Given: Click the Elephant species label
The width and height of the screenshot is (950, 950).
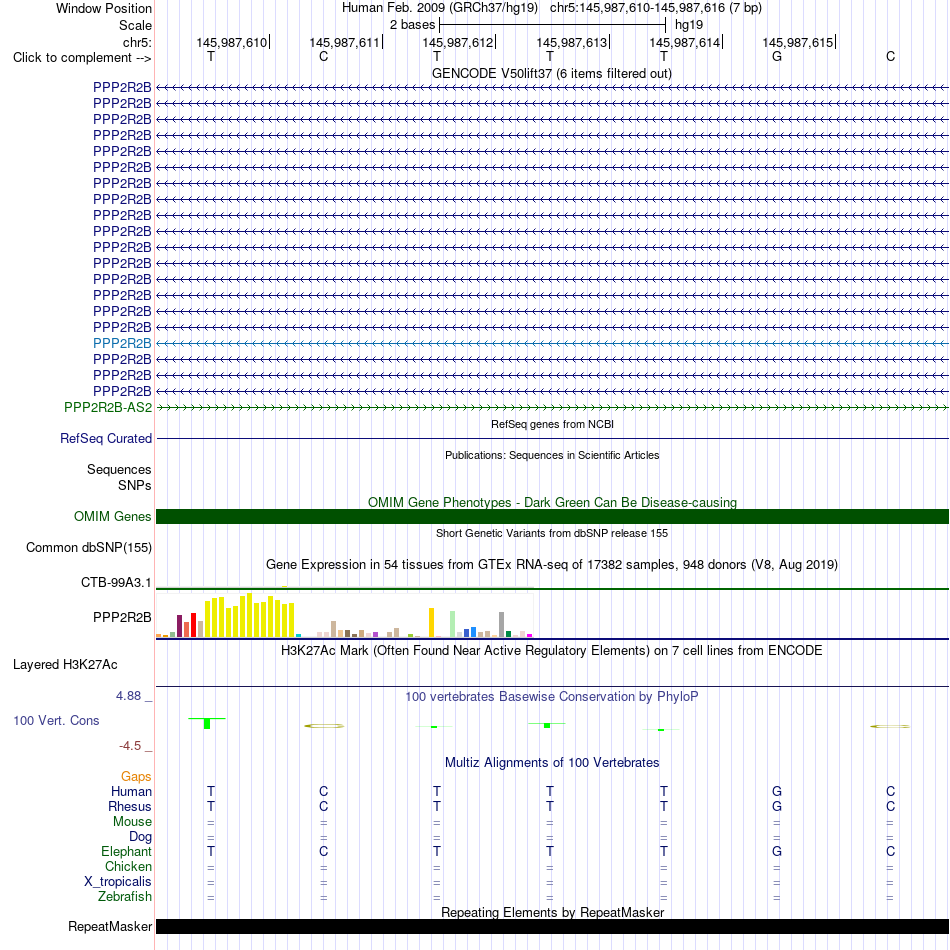Looking at the screenshot, I should click(126, 851).
